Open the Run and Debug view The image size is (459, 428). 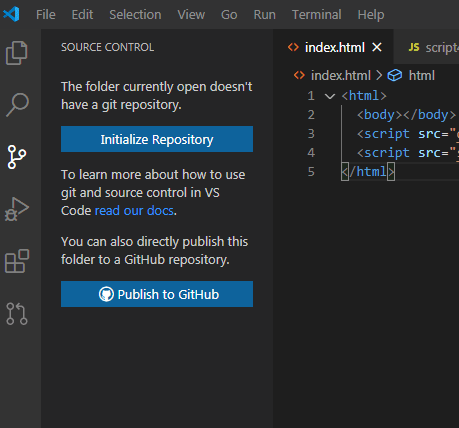pos(17,209)
